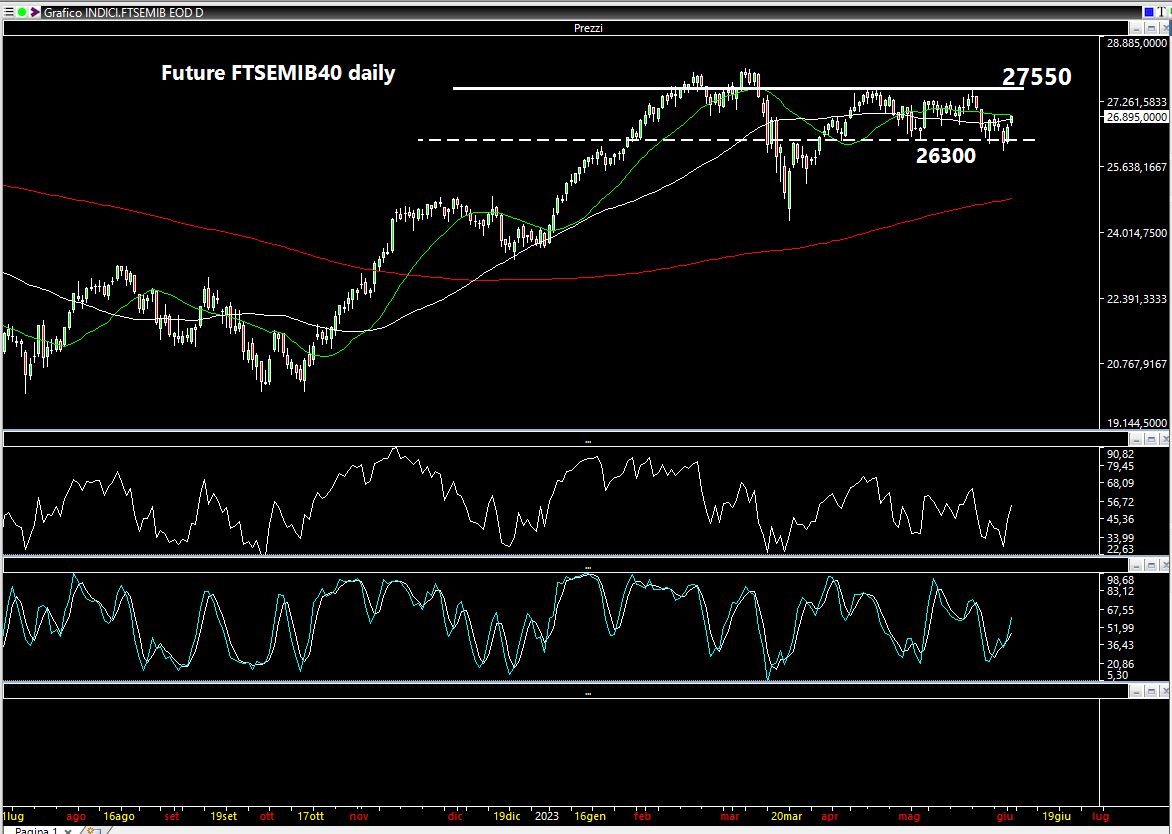Click the 26300 support label

point(946,155)
